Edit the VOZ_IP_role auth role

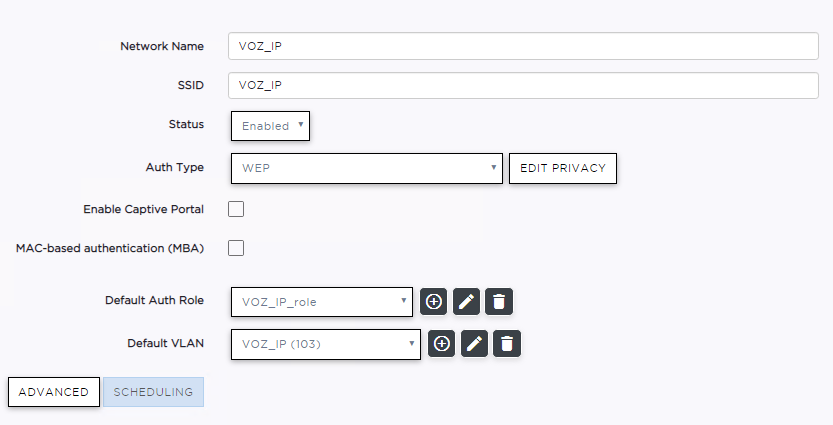pos(466,302)
